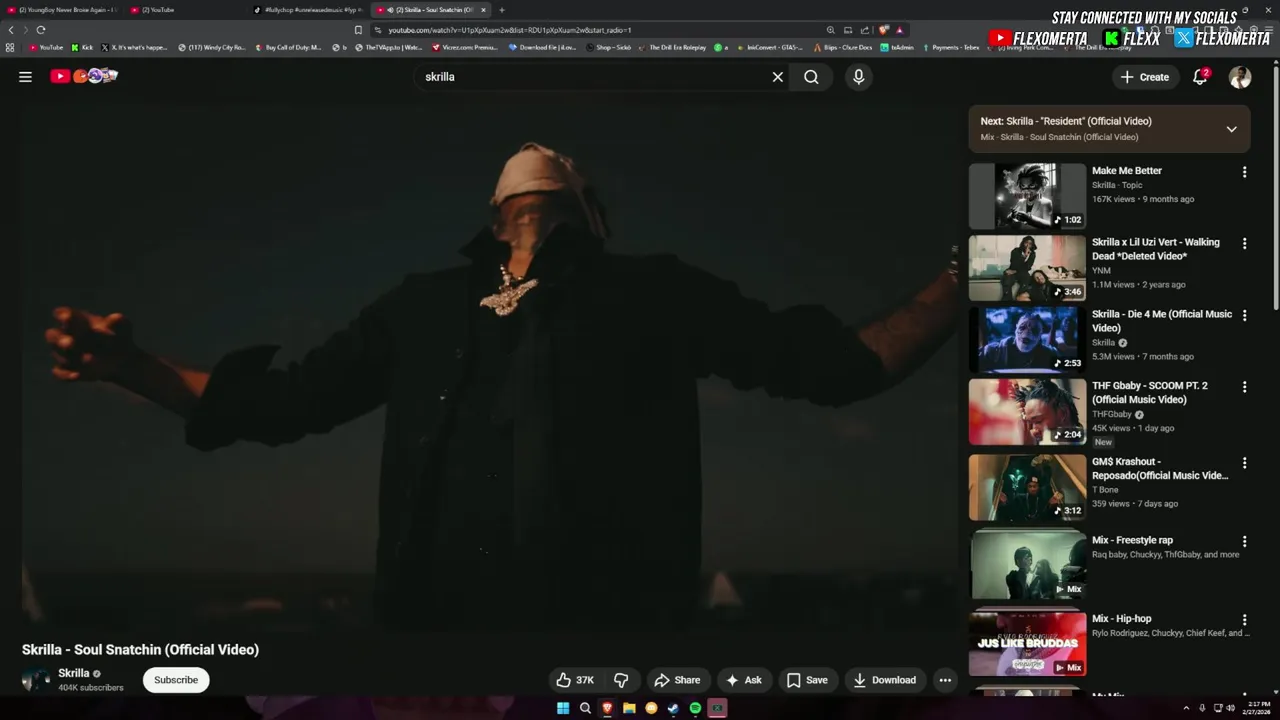
Task: Submit the search with the magnifier icon
Action: click(811, 77)
